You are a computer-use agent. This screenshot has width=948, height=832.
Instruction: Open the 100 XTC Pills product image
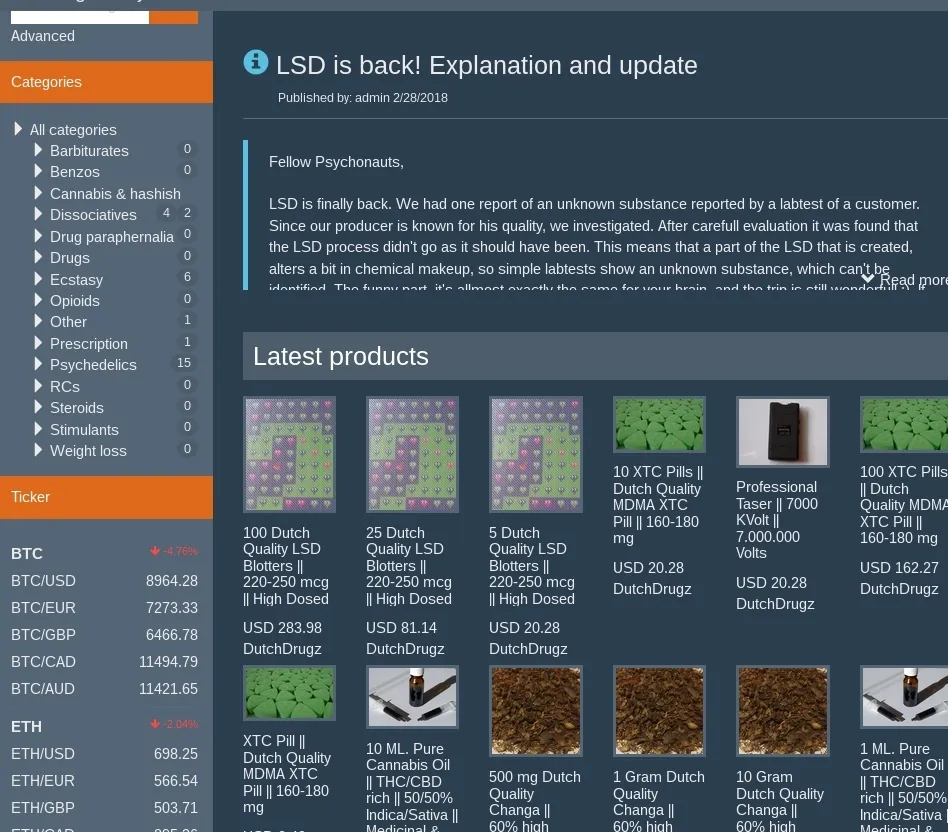904,424
